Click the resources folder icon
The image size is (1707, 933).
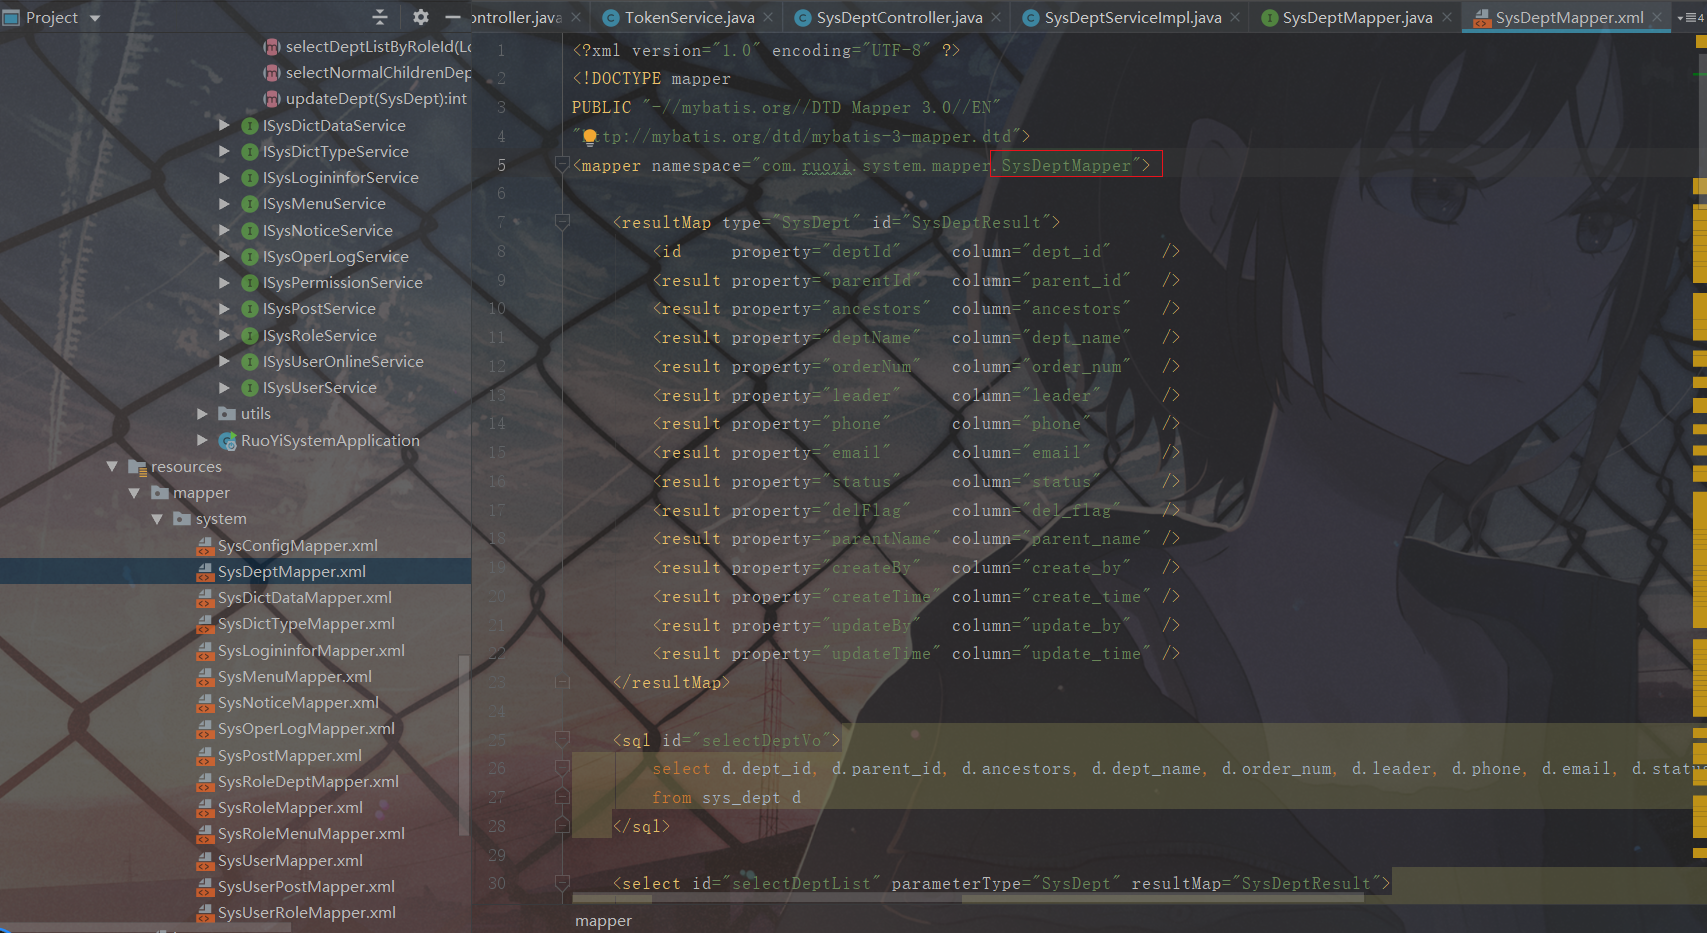pos(137,466)
